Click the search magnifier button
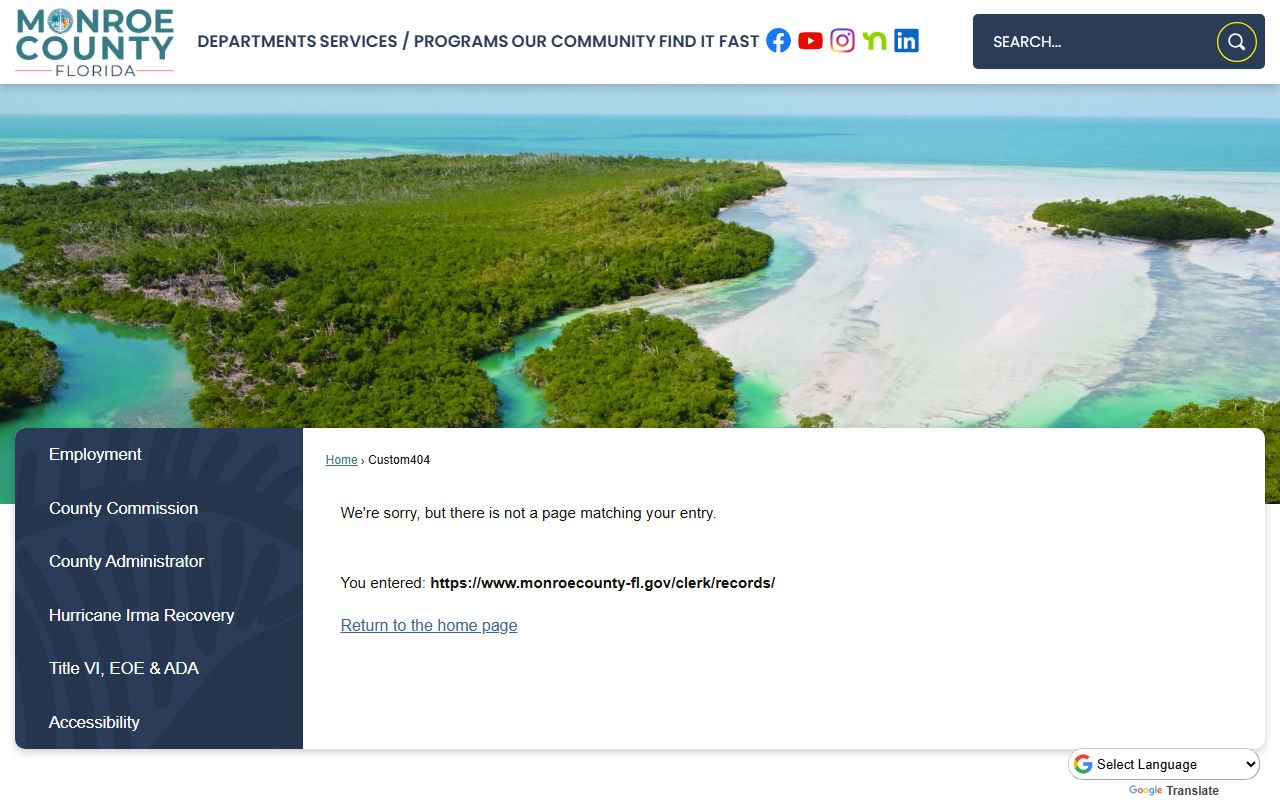The width and height of the screenshot is (1280, 800). point(1236,42)
